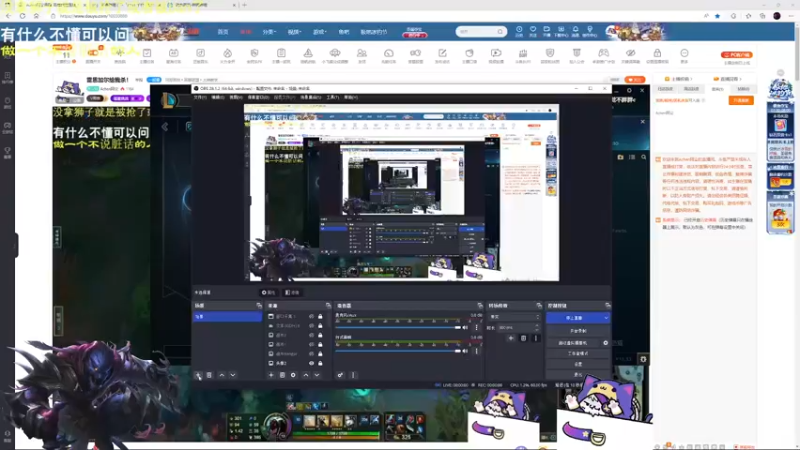Go to Douyu home (首页) tab
Viewport: 800px width, 450px height.
pos(223,32)
